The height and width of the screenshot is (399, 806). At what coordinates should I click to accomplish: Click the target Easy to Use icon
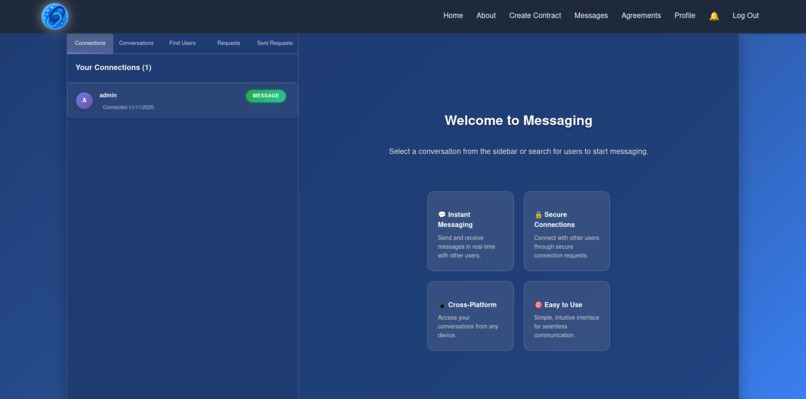pyautogui.click(x=538, y=304)
